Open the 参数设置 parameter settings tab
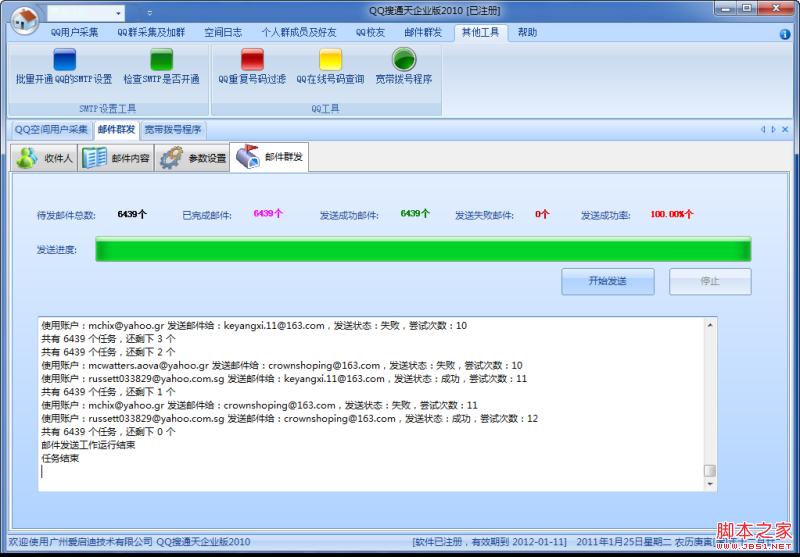This screenshot has width=800, height=557. tap(193, 158)
